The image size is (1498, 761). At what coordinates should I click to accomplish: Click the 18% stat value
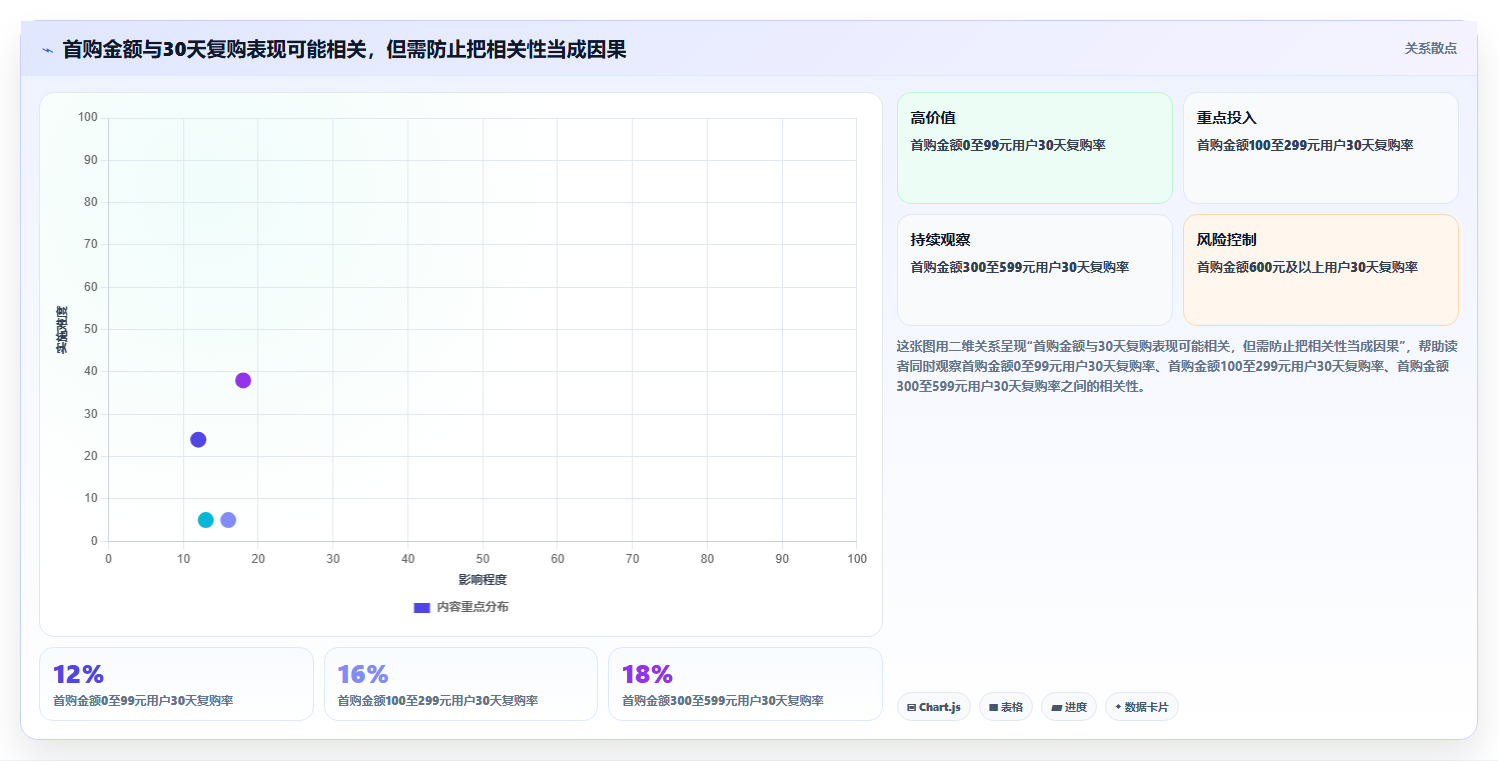click(647, 674)
